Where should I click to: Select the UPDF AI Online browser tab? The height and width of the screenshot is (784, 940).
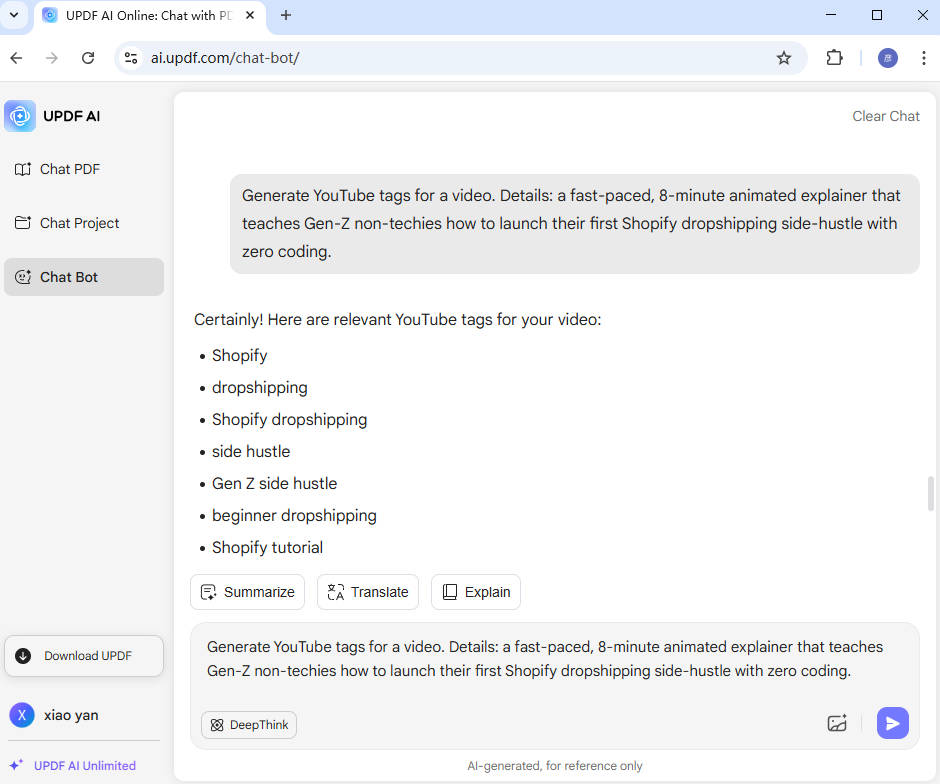[x=149, y=16]
